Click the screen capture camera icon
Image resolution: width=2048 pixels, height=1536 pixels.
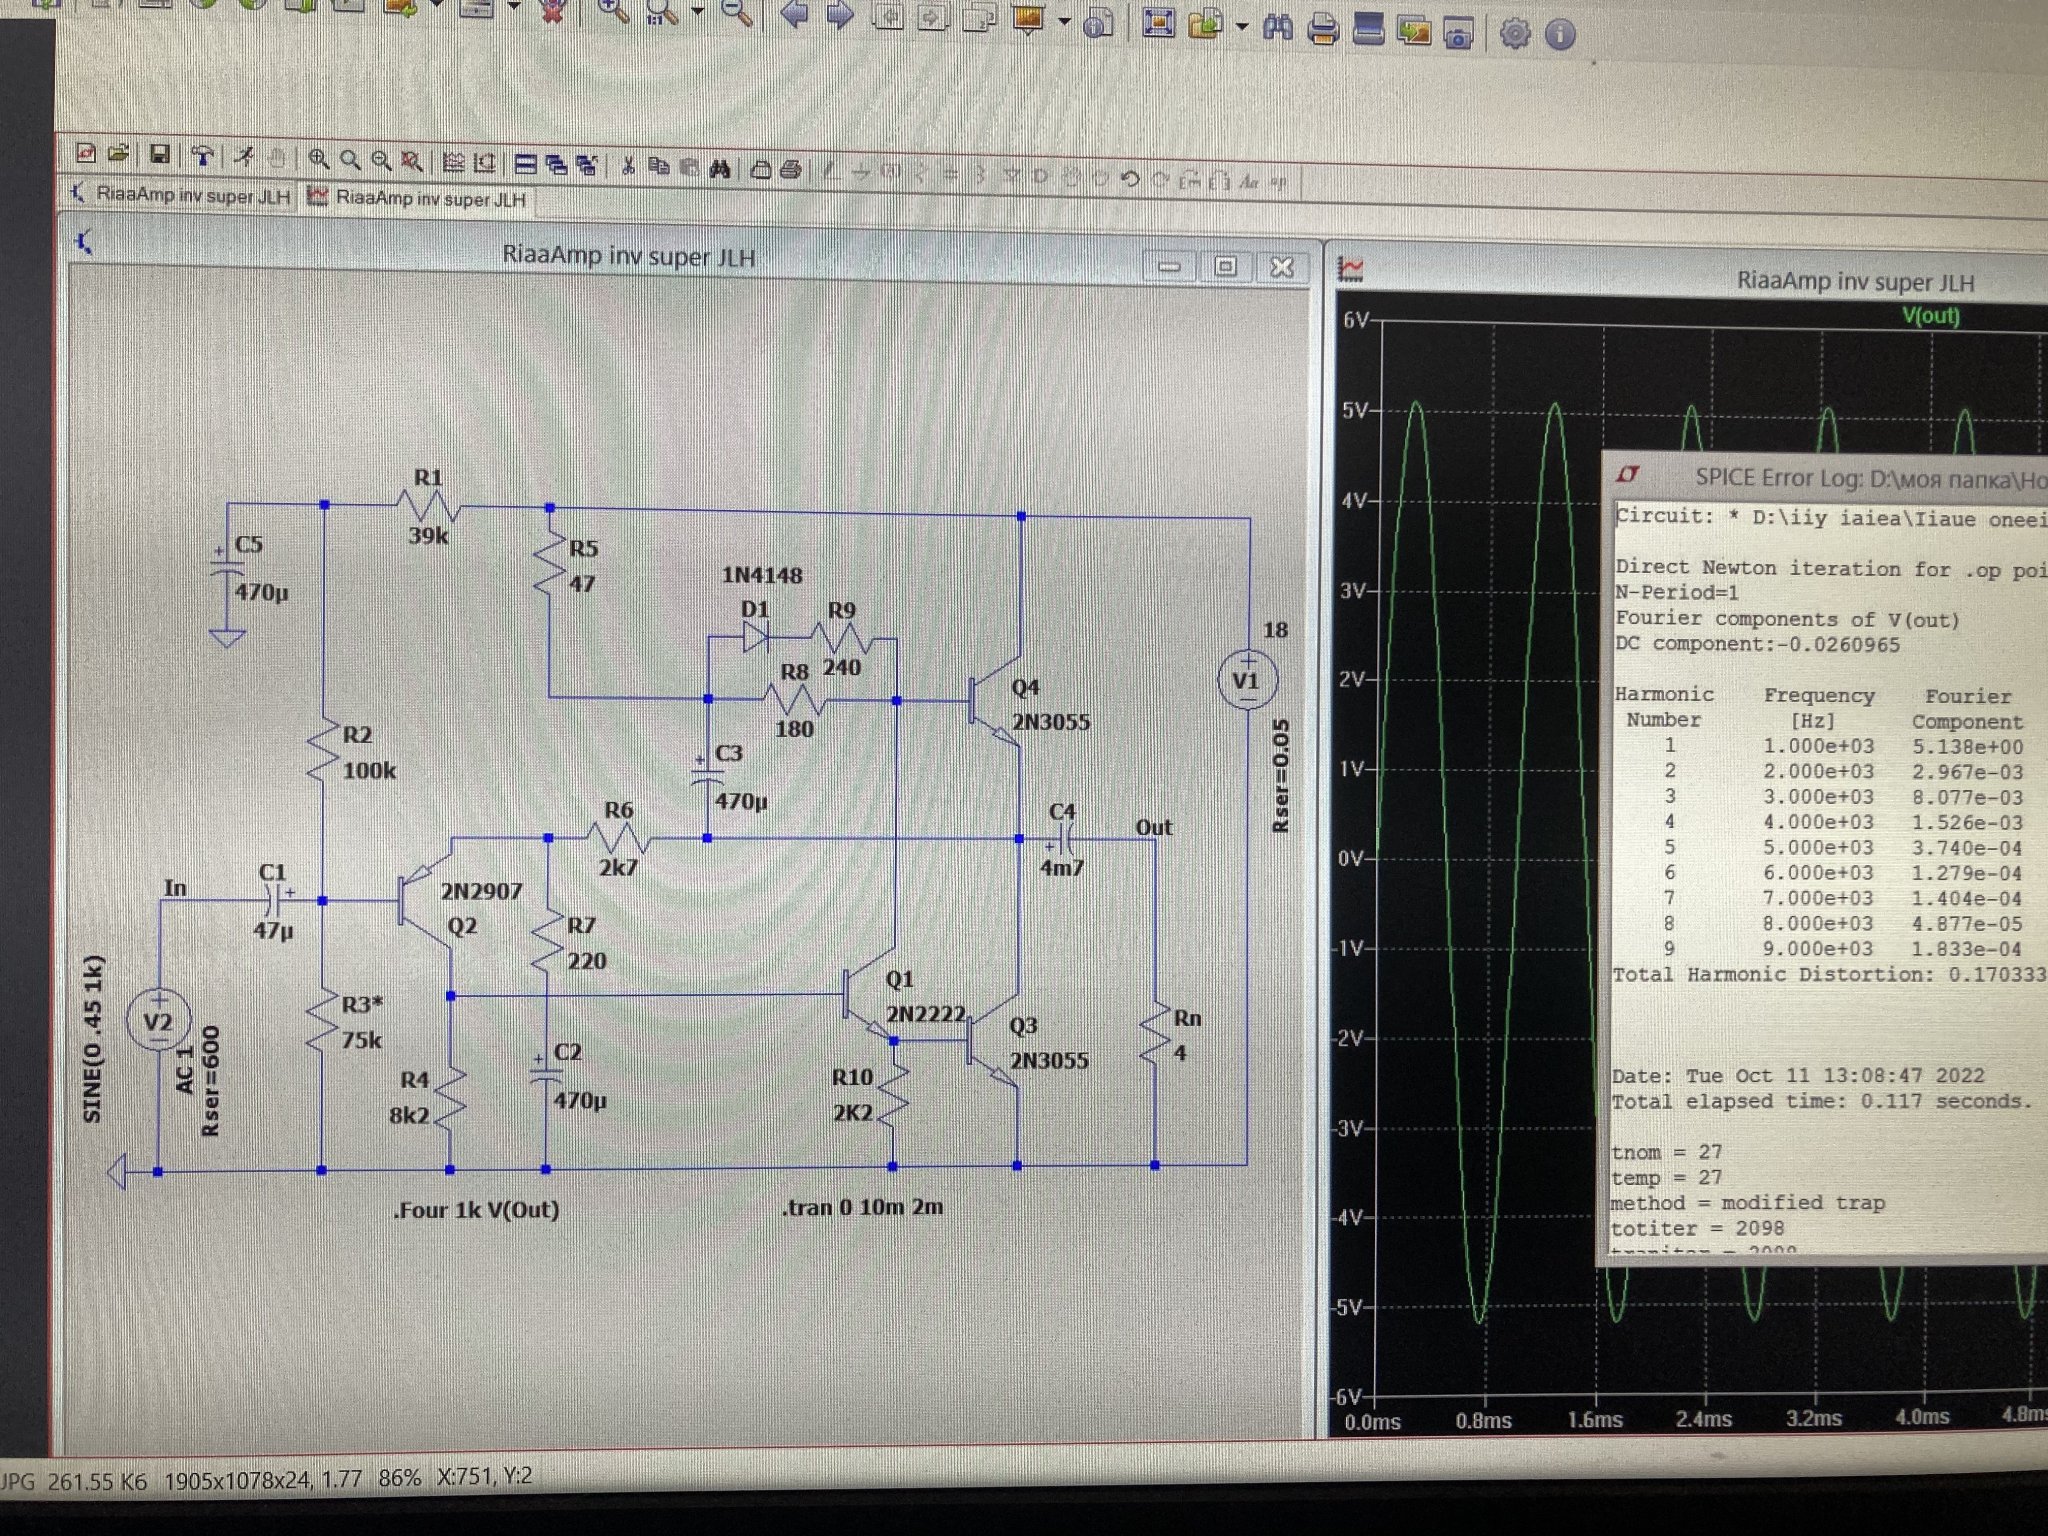pos(1458,33)
